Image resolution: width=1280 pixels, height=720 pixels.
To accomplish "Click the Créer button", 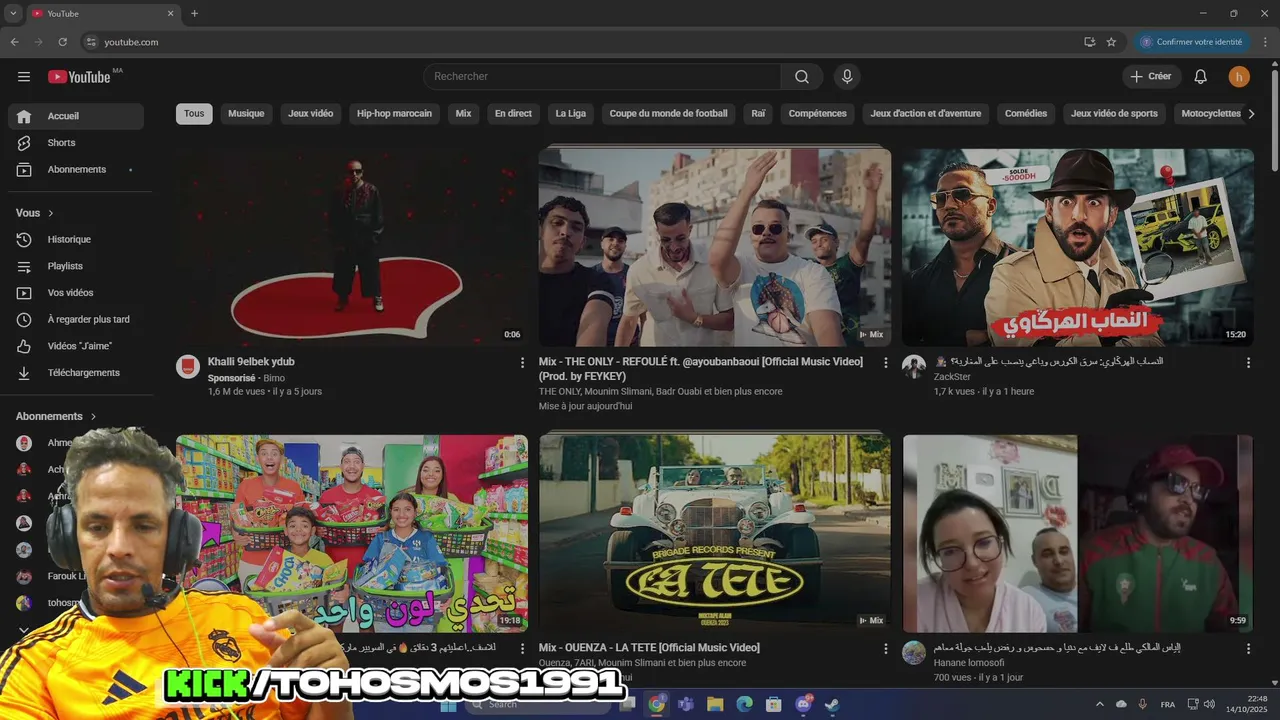I will (x=1151, y=77).
